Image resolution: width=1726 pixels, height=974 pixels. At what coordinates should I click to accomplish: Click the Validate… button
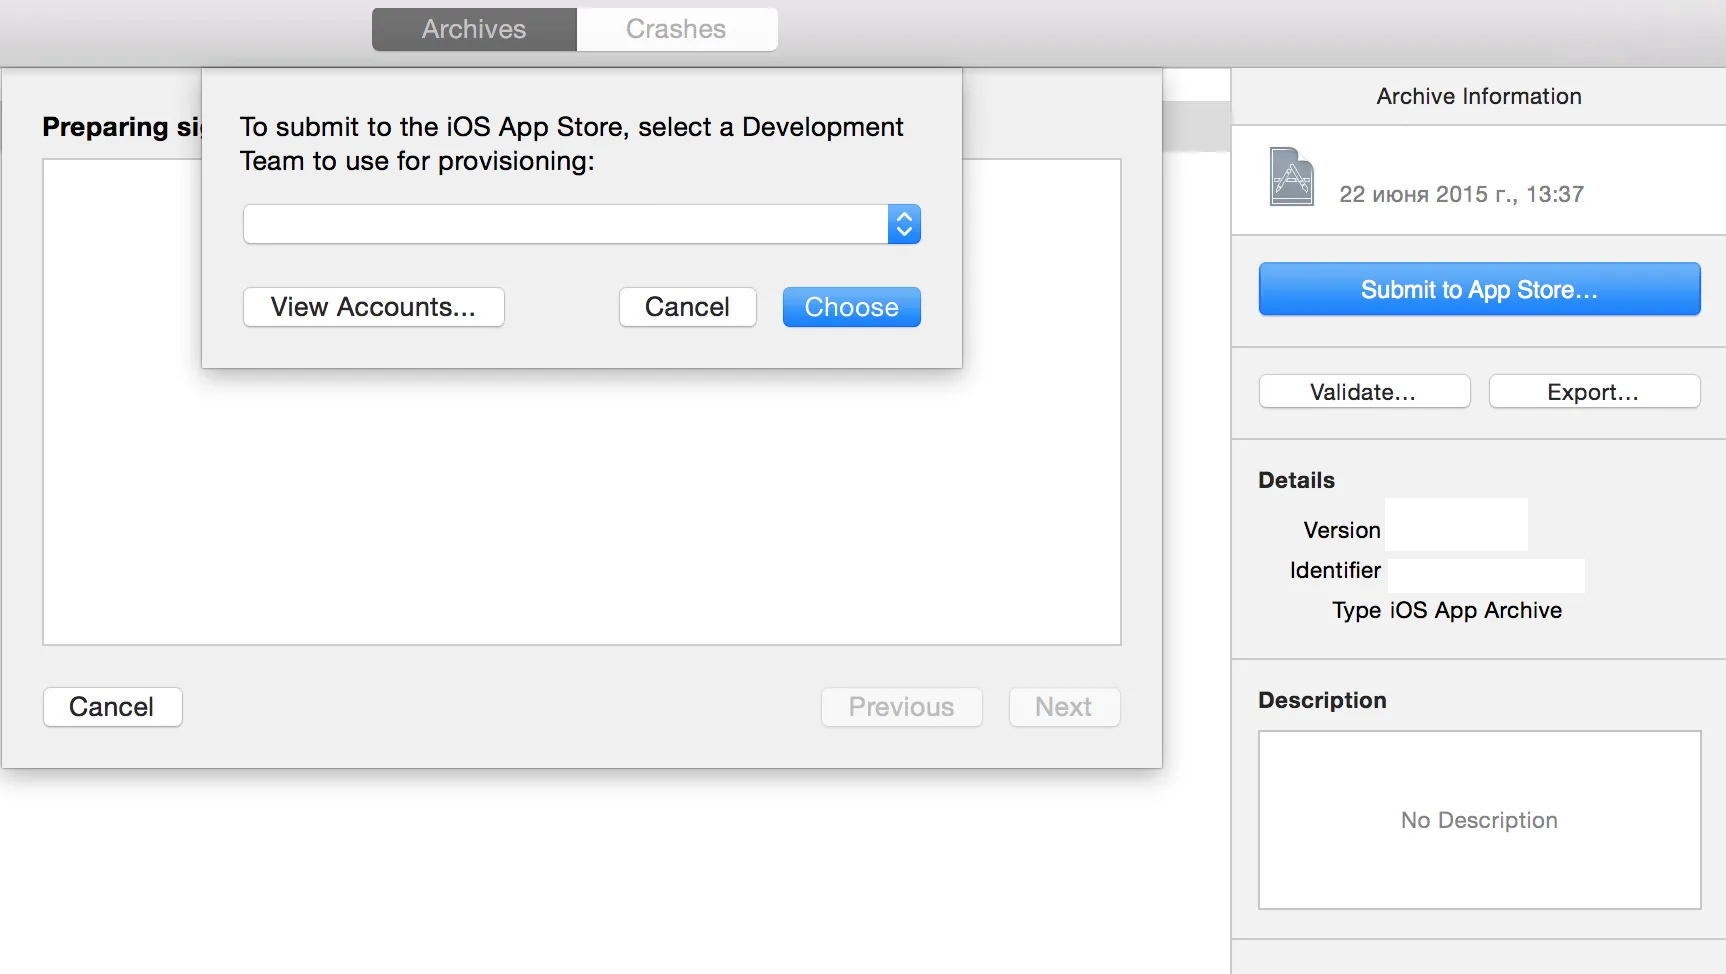coord(1364,392)
